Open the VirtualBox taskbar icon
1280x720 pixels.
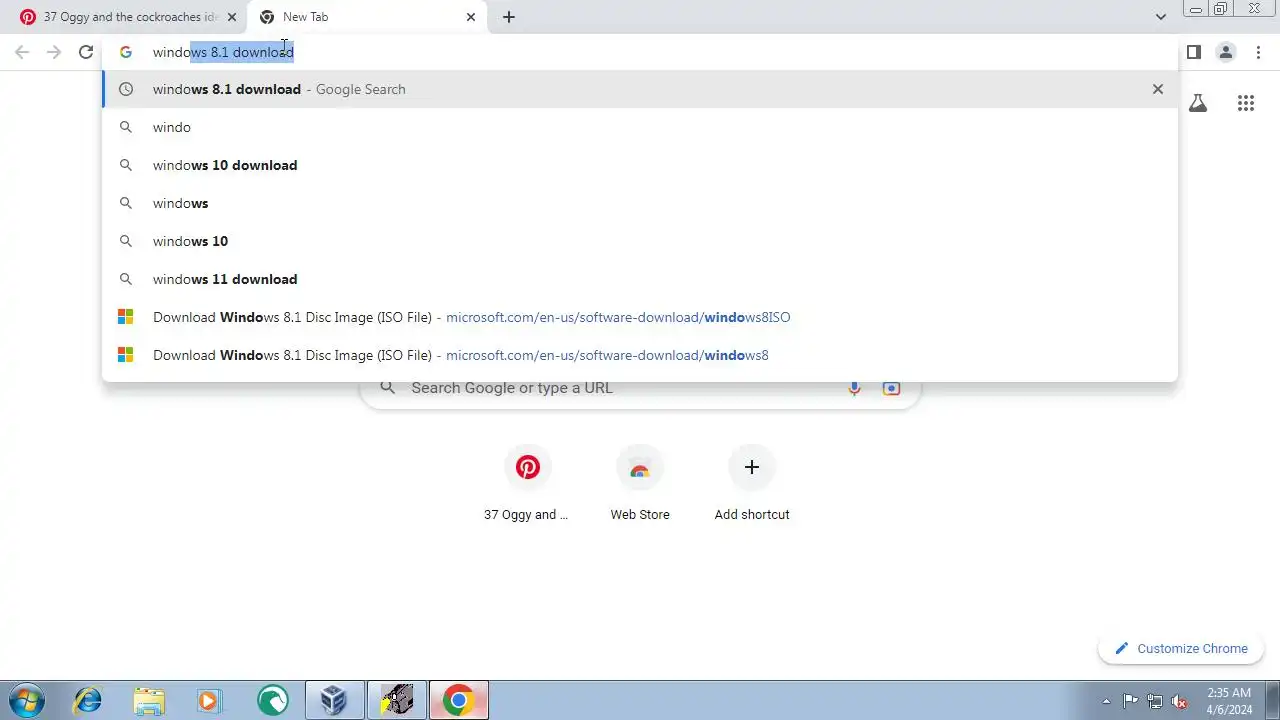pos(334,700)
